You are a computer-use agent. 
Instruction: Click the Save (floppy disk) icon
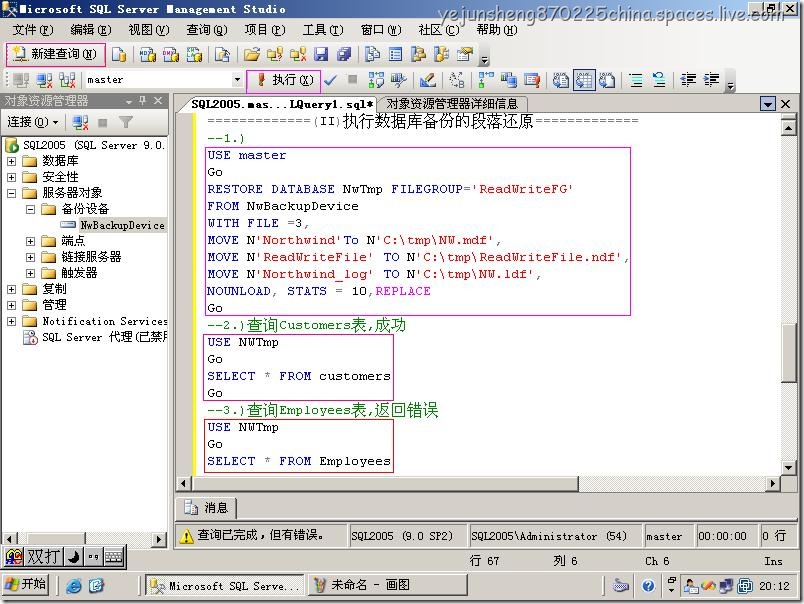tap(321, 54)
